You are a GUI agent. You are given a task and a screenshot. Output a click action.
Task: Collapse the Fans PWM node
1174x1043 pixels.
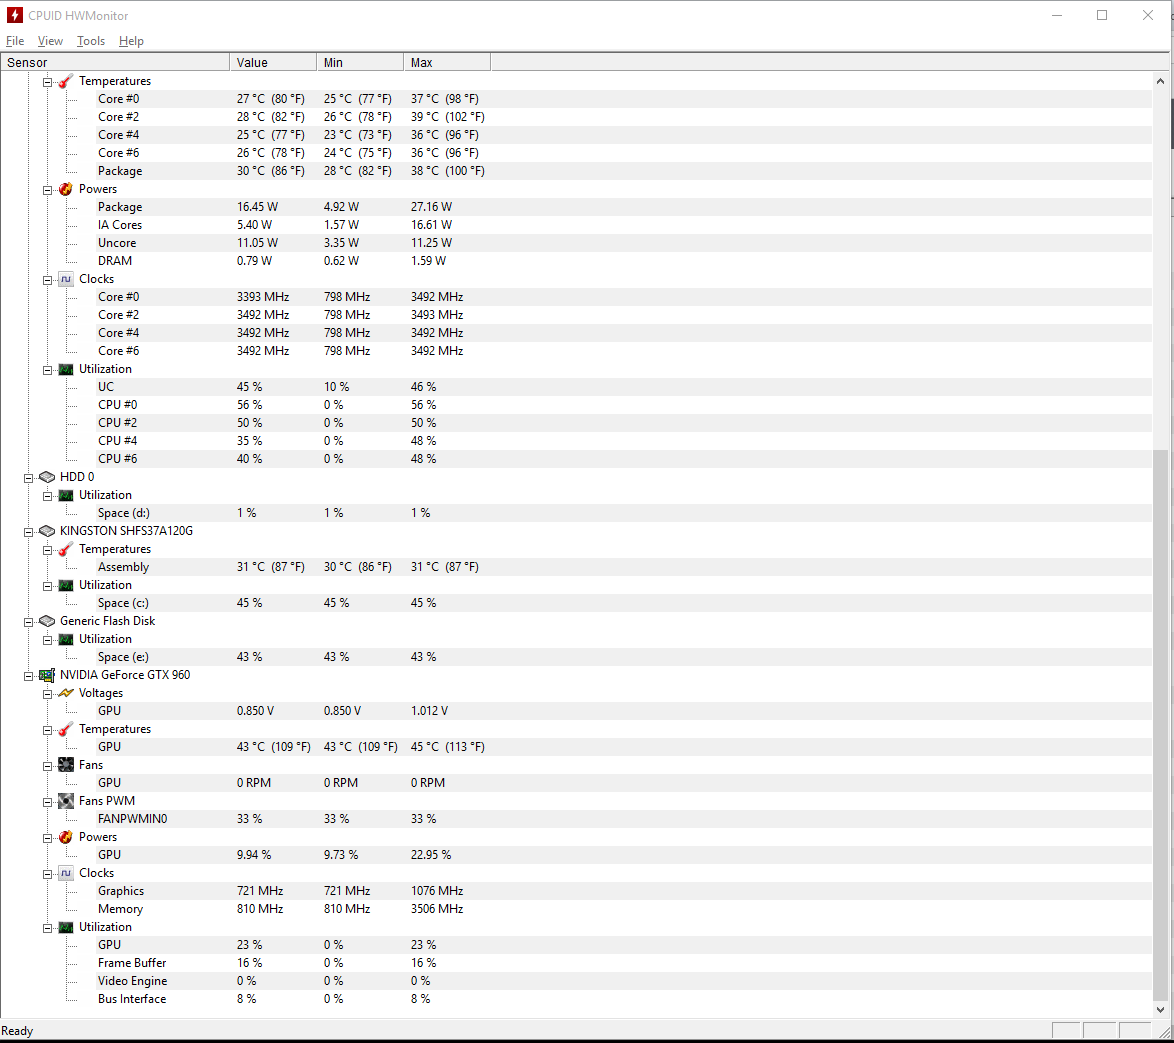pos(47,802)
